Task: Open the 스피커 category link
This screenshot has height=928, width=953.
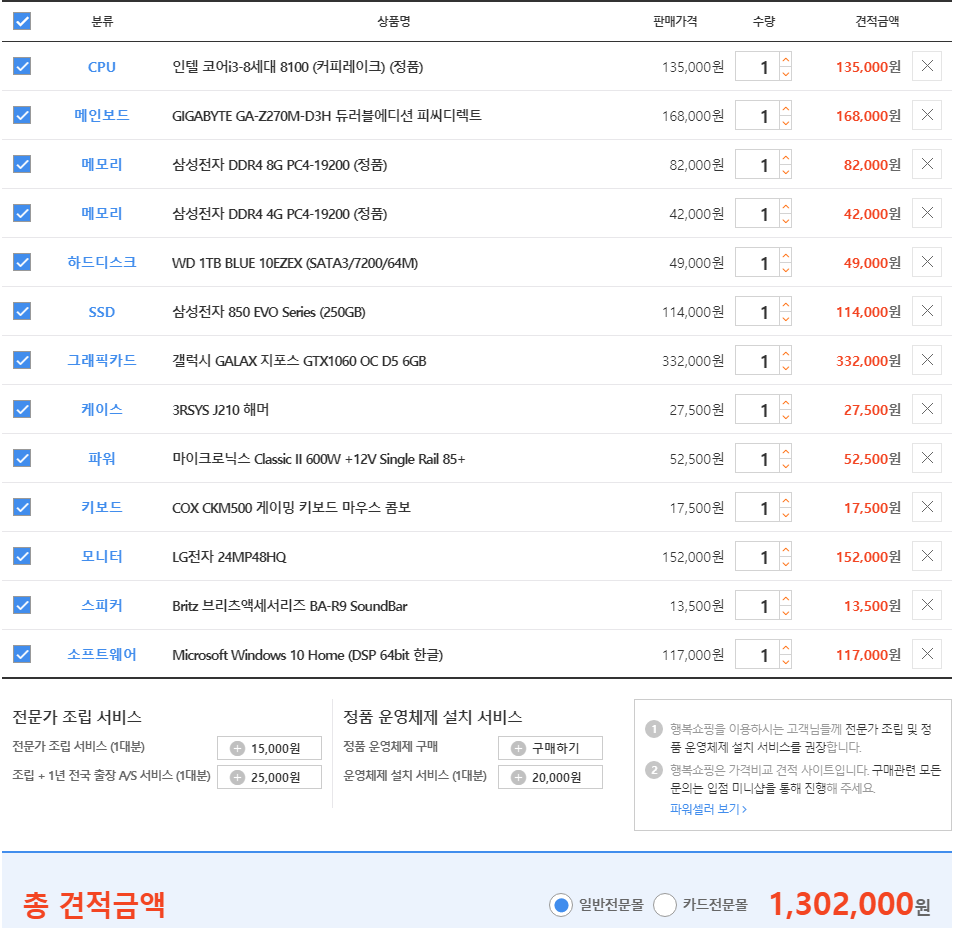Action: coord(101,605)
